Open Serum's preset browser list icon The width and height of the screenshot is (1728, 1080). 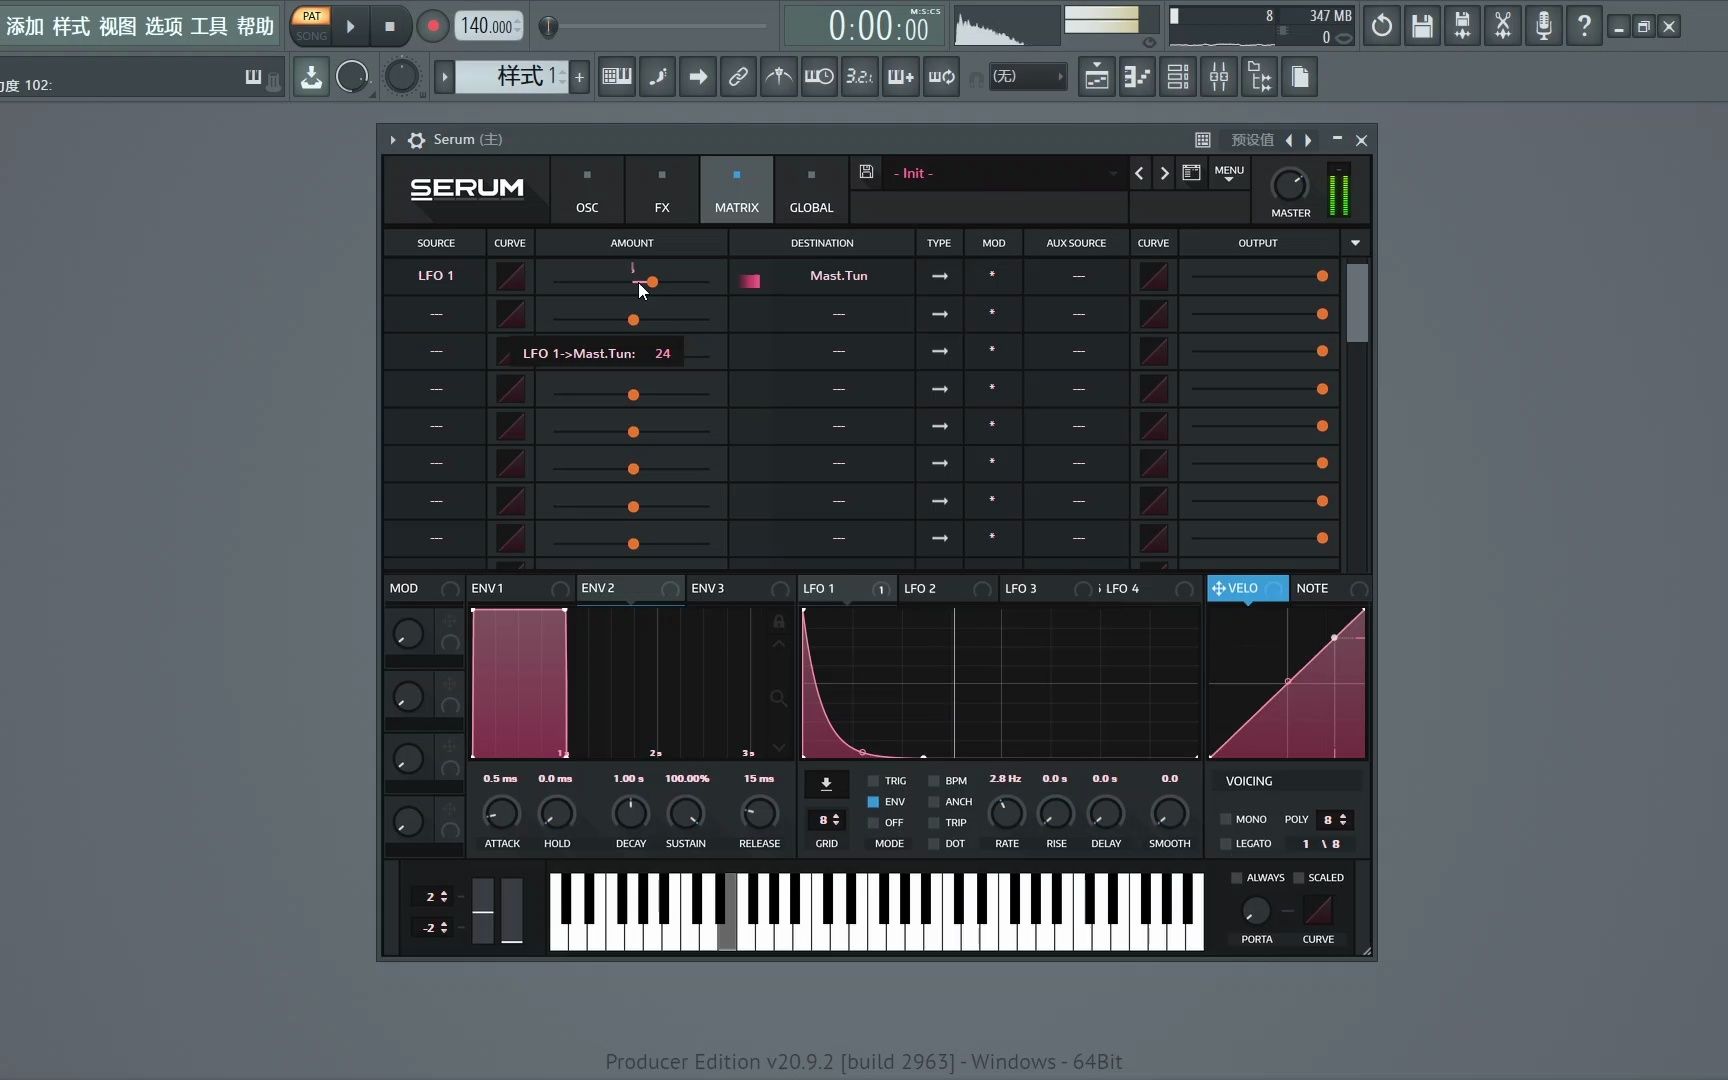[x=1191, y=173]
